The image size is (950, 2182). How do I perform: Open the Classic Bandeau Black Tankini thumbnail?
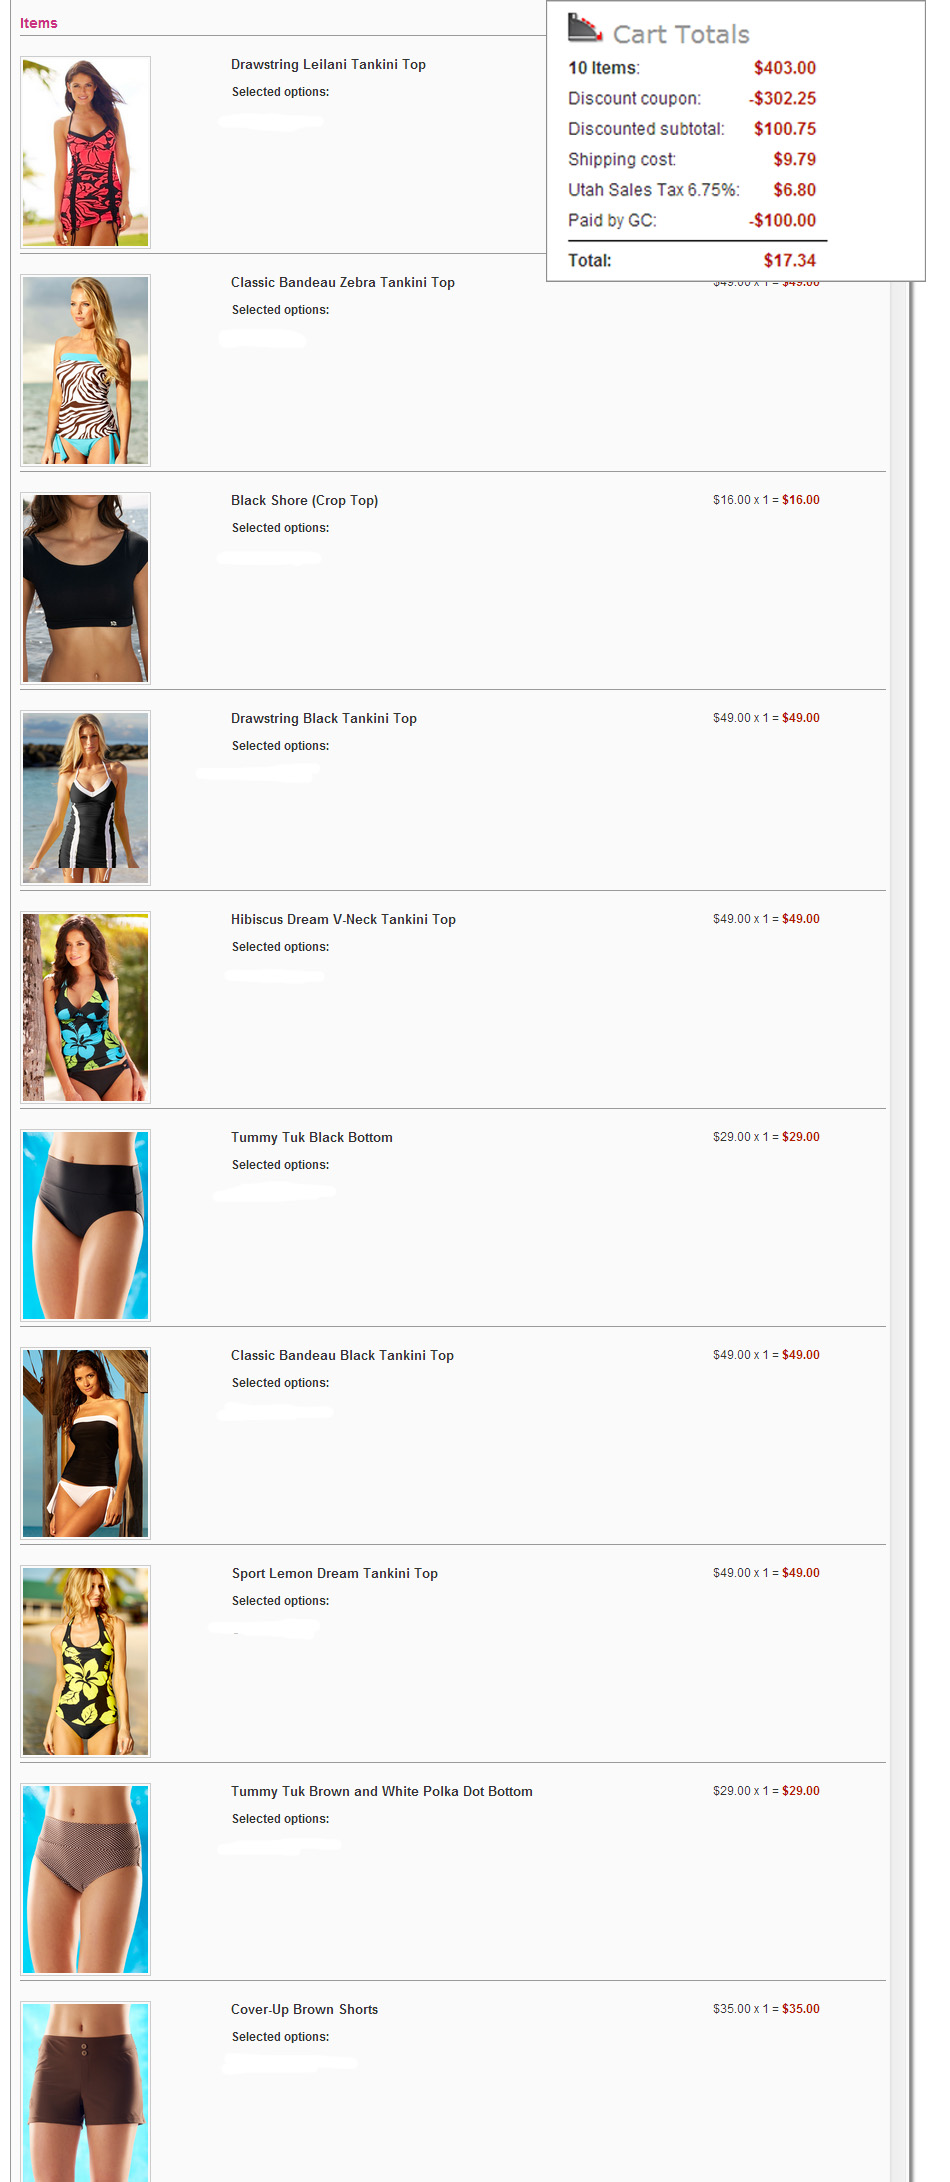[x=85, y=1443]
